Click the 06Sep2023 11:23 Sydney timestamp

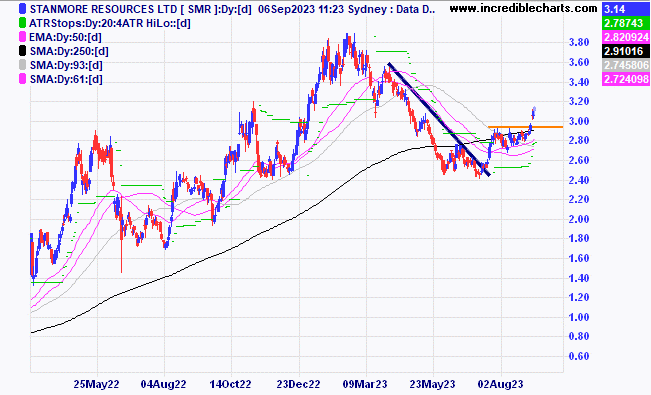point(326,9)
